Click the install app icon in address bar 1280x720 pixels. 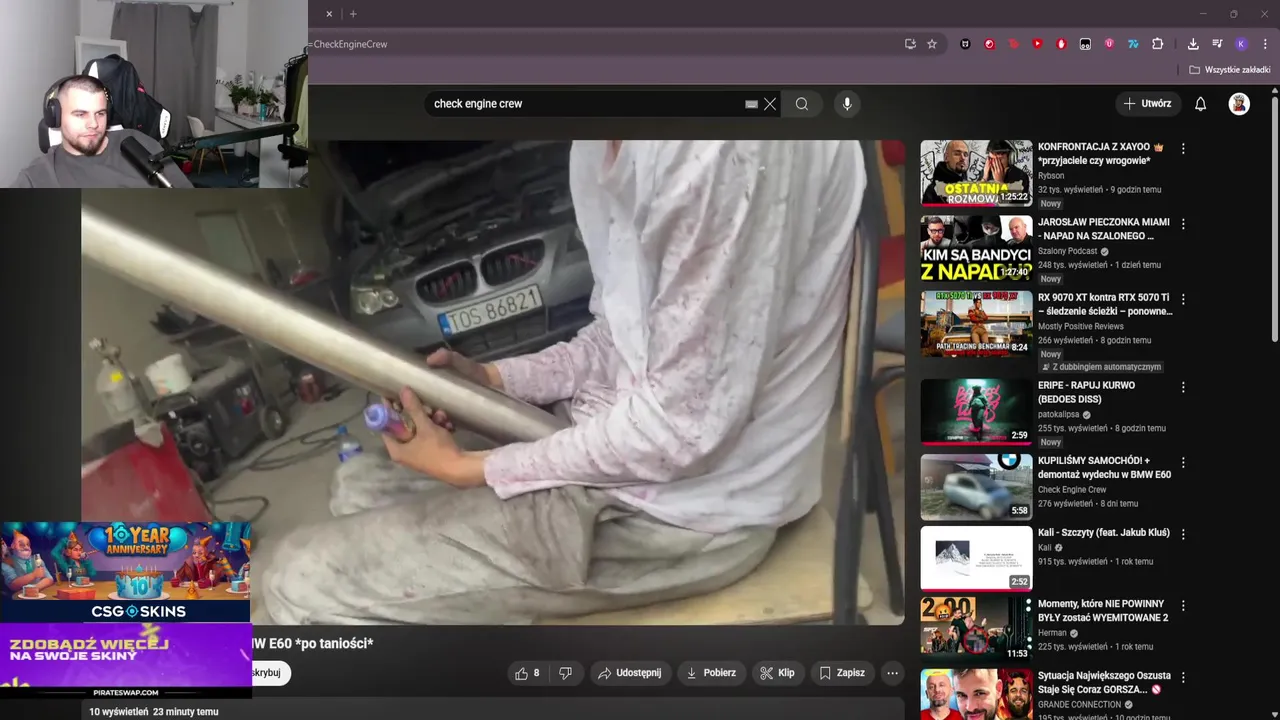coord(910,44)
